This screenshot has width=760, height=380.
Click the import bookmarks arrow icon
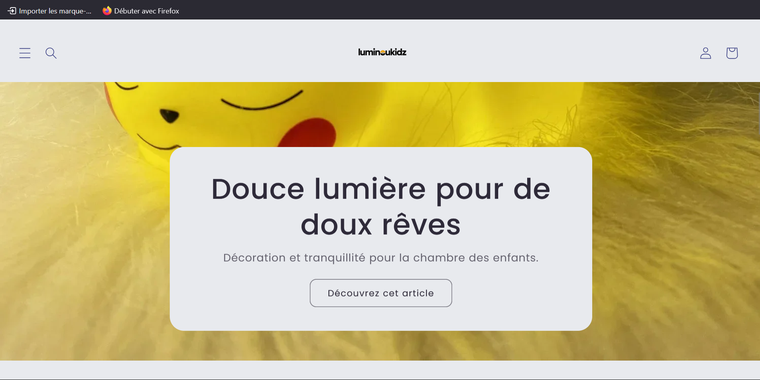(x=12, y=11)
